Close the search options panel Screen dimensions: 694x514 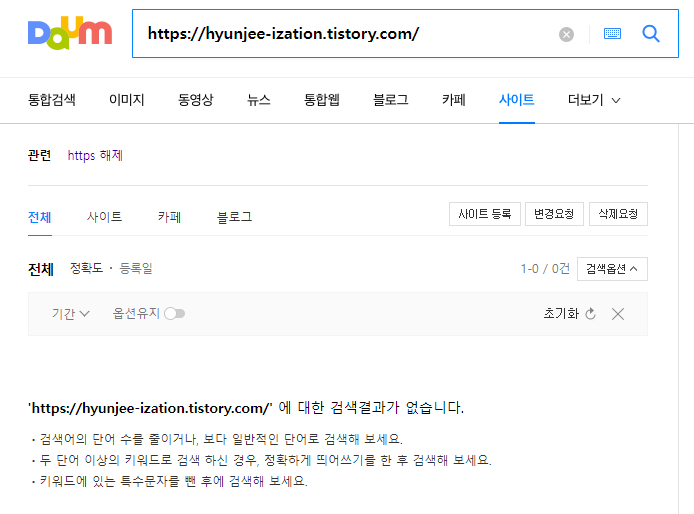618,314
